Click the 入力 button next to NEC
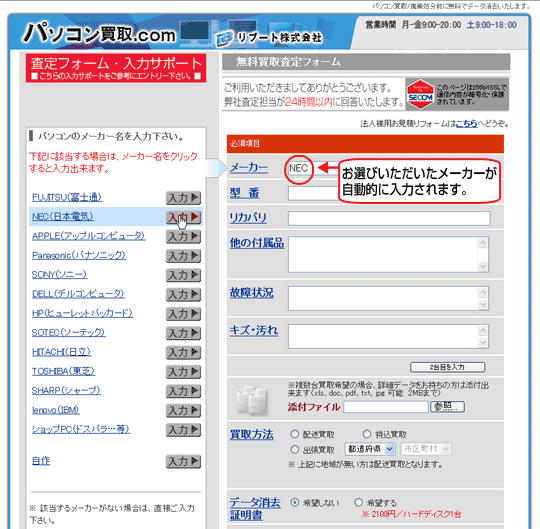 coord(183,217)
